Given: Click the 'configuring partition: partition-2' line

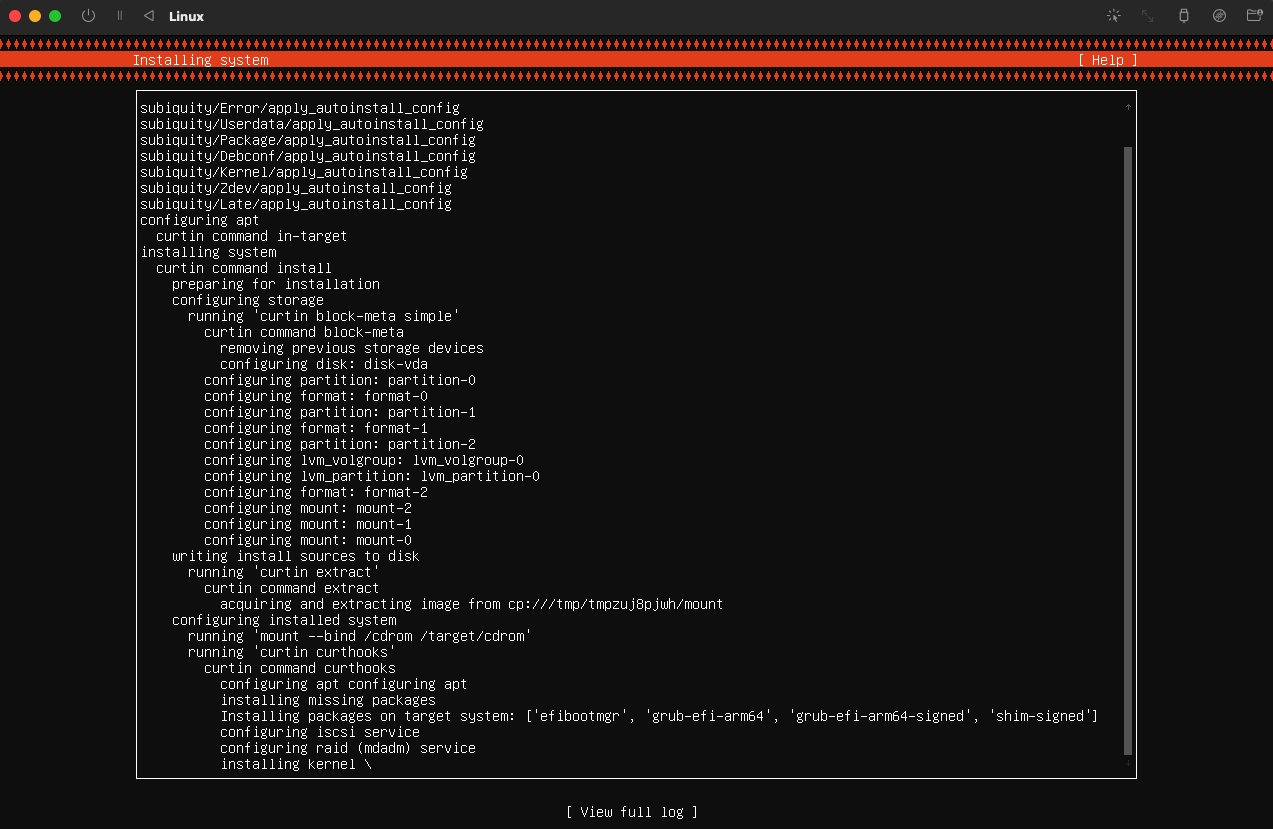Looking at the screenshot, I should point(340,444).
